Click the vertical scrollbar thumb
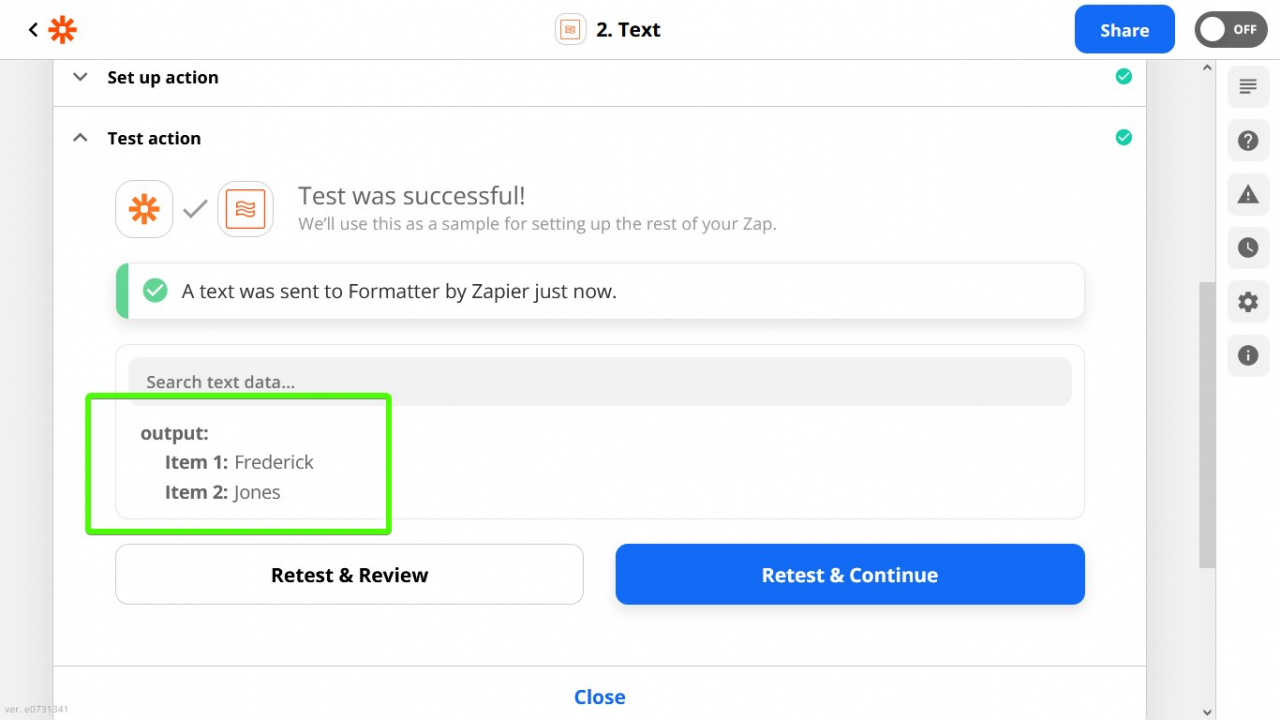This screenshot has width=1280, height=720. click(1207, 425)
